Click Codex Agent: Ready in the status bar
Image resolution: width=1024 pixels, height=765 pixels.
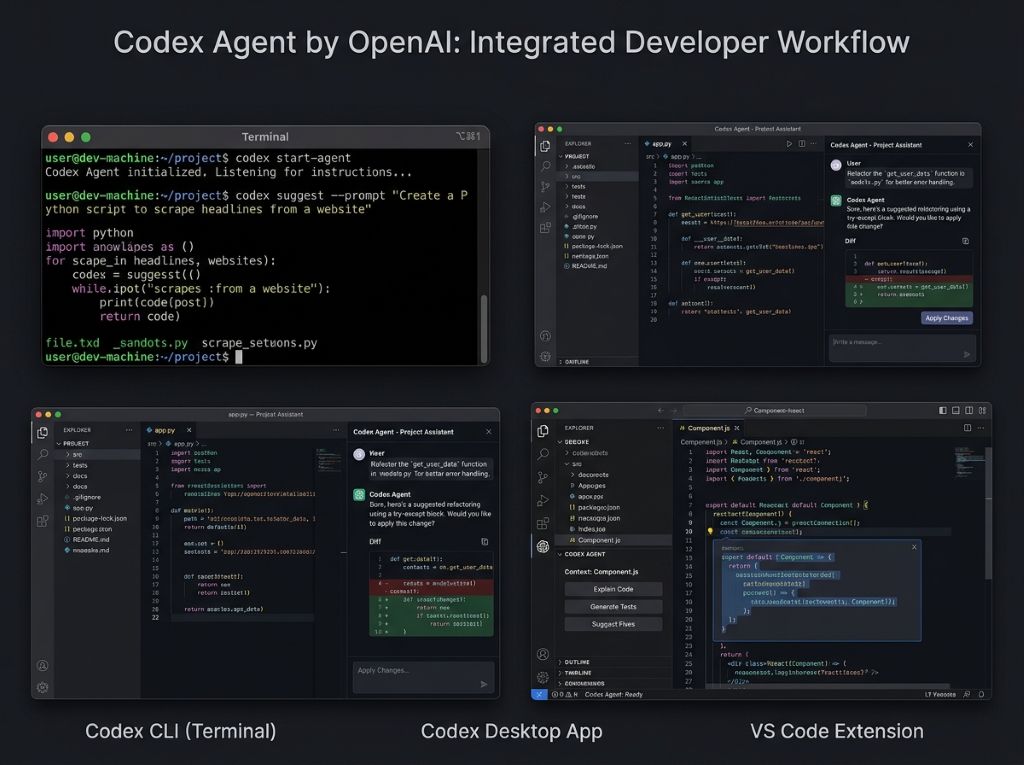(x=613, y=694)
